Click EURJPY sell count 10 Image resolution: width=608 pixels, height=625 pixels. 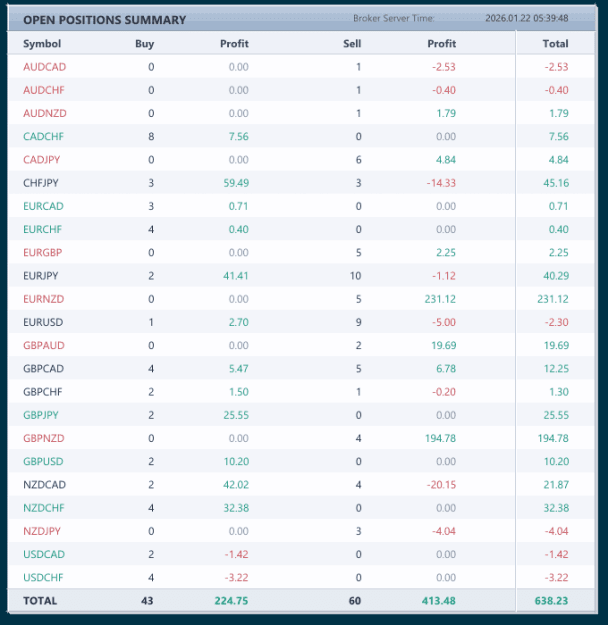pos(355,275)
